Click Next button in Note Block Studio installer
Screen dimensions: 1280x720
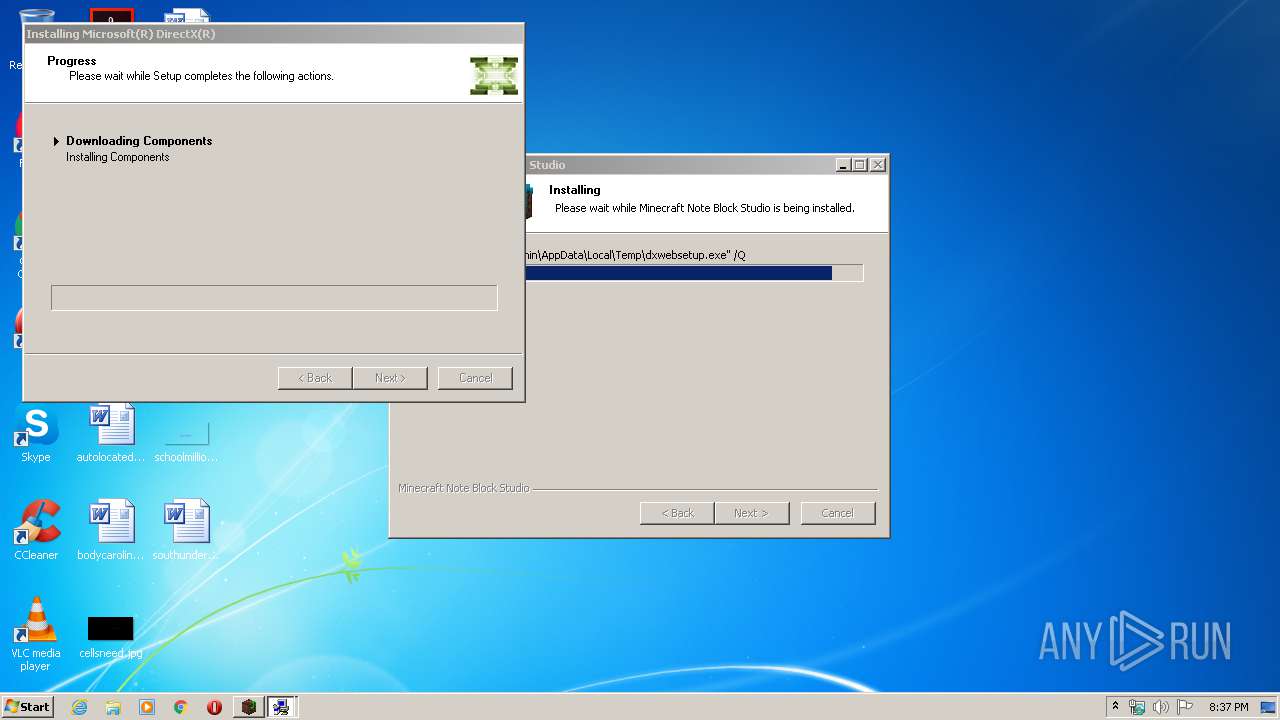[x=751, y=513]
